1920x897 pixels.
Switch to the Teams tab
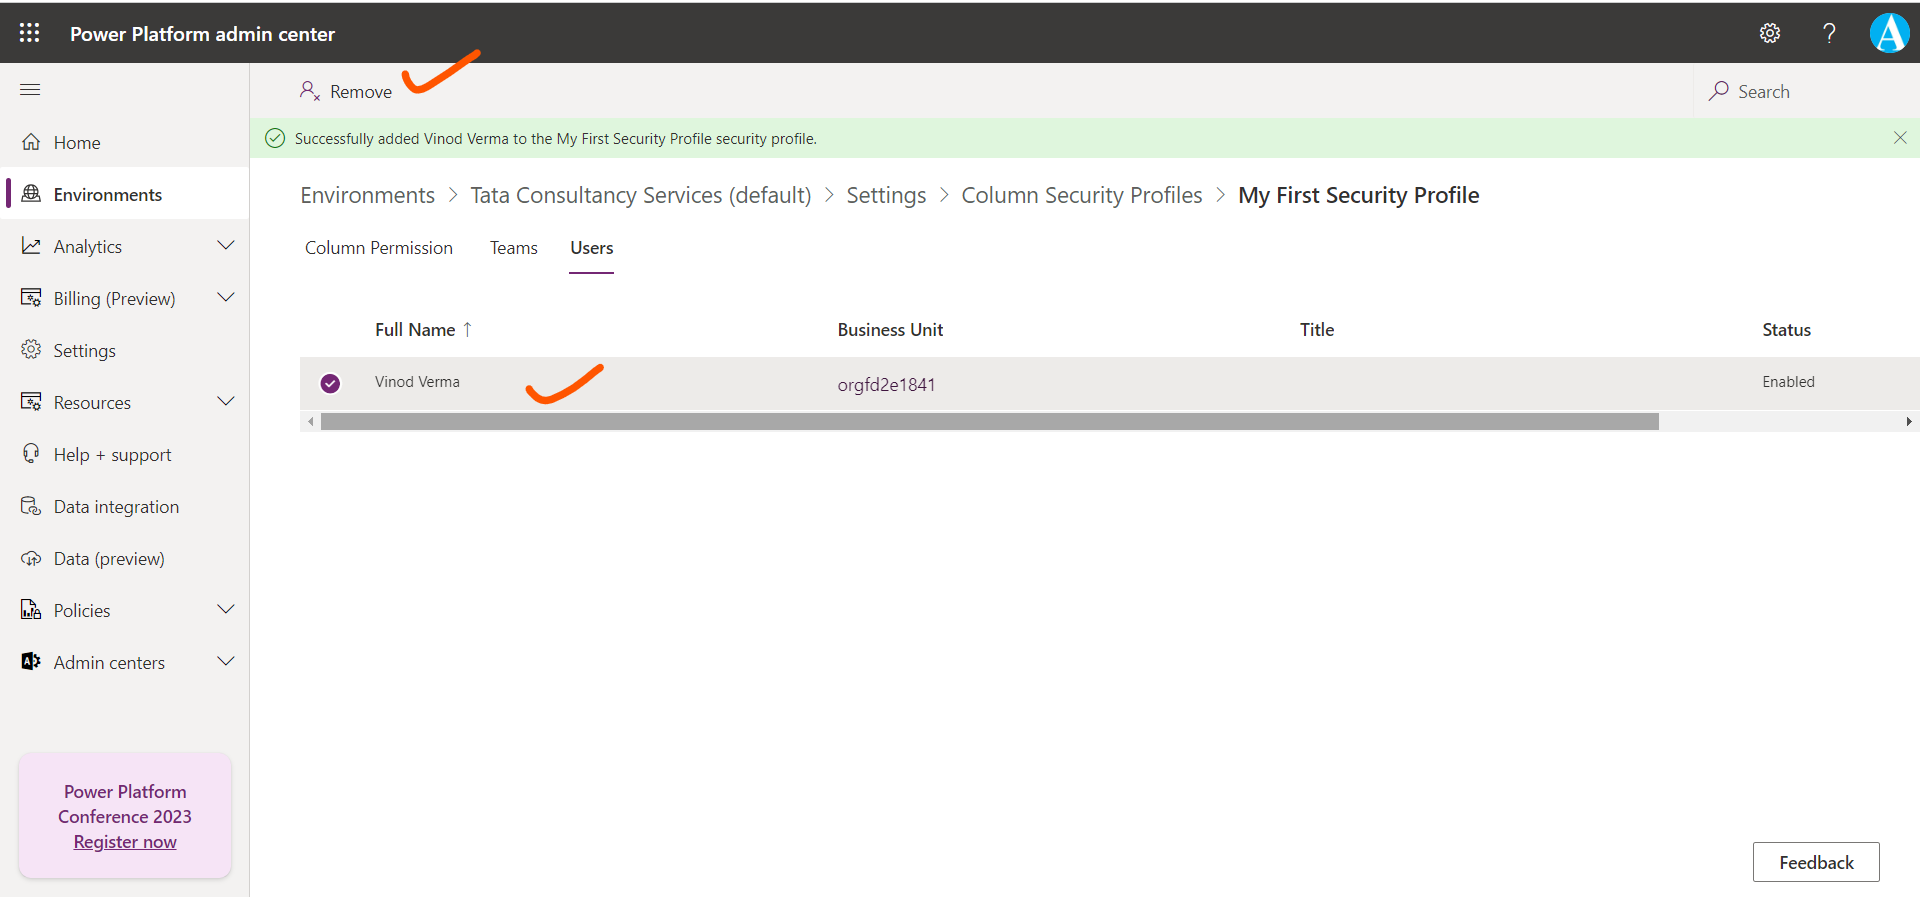513,248
